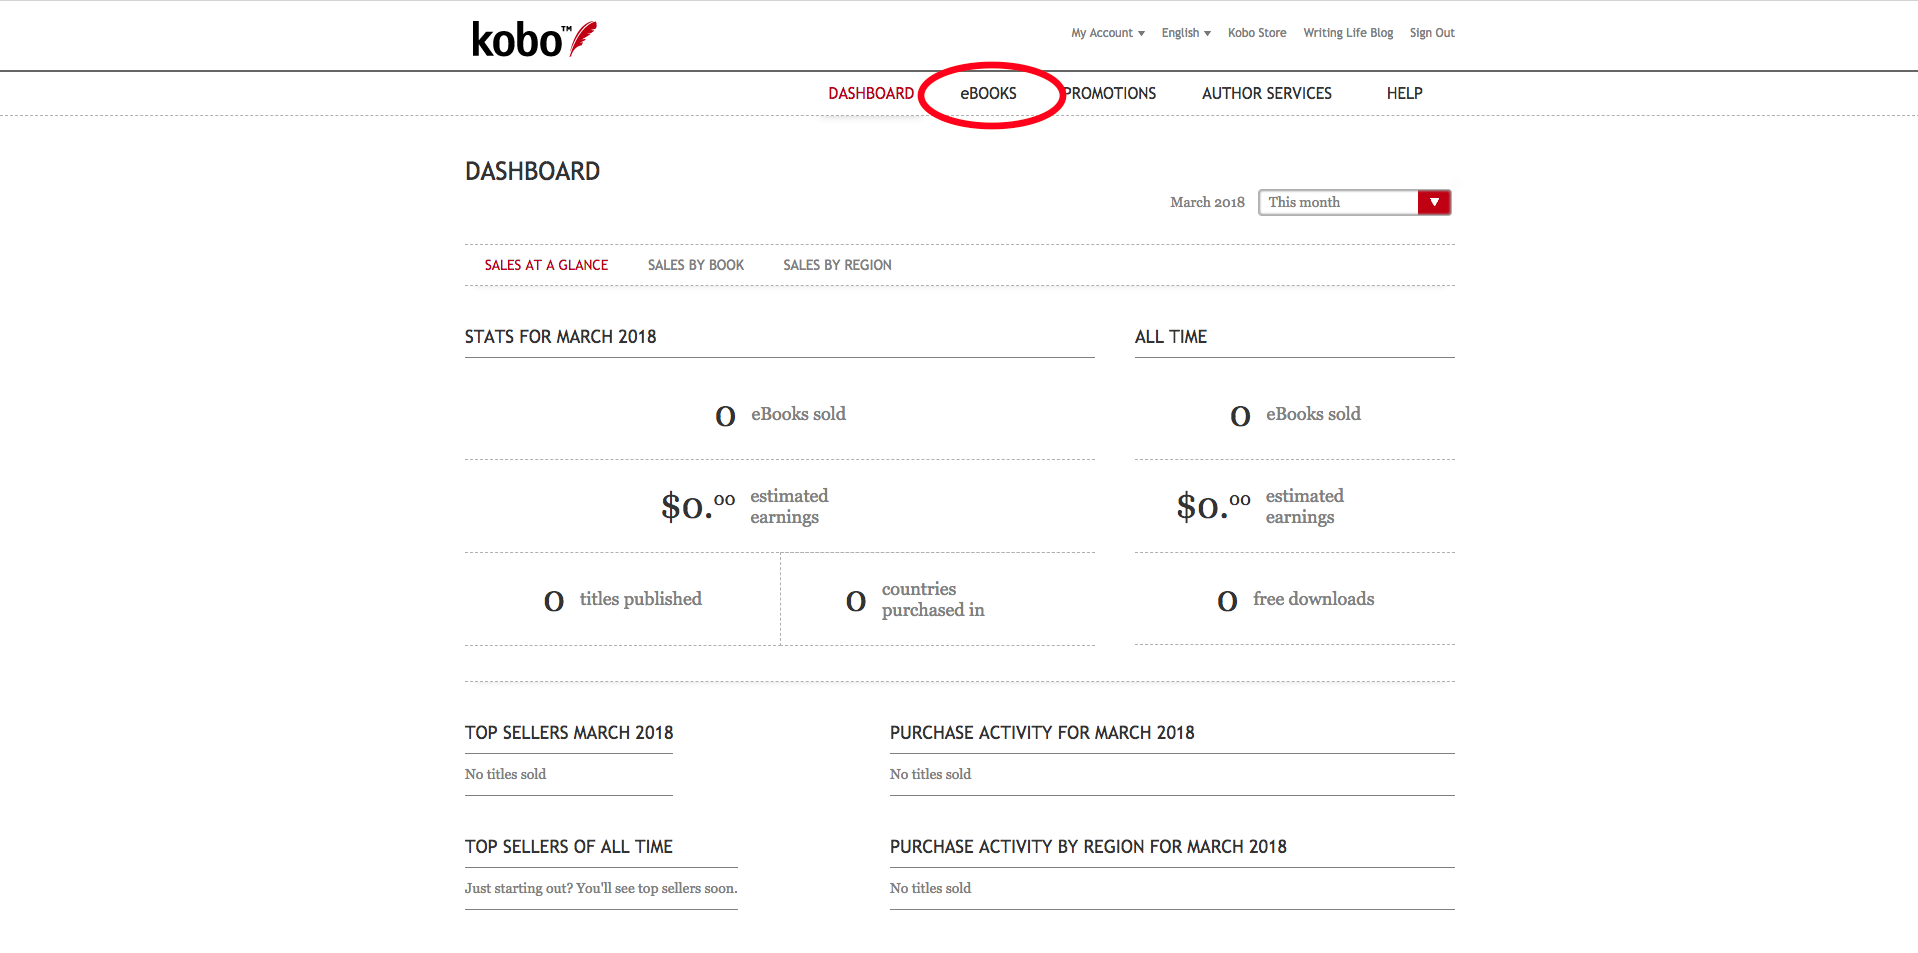Click the Kobo logo

pos(533,39)
